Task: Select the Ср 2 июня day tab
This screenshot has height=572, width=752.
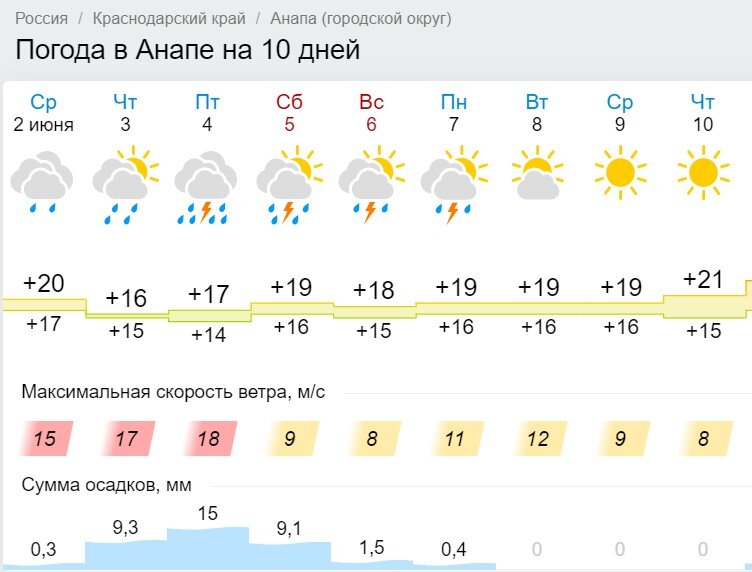Action: pyautogui.click(x=43, y=113)
